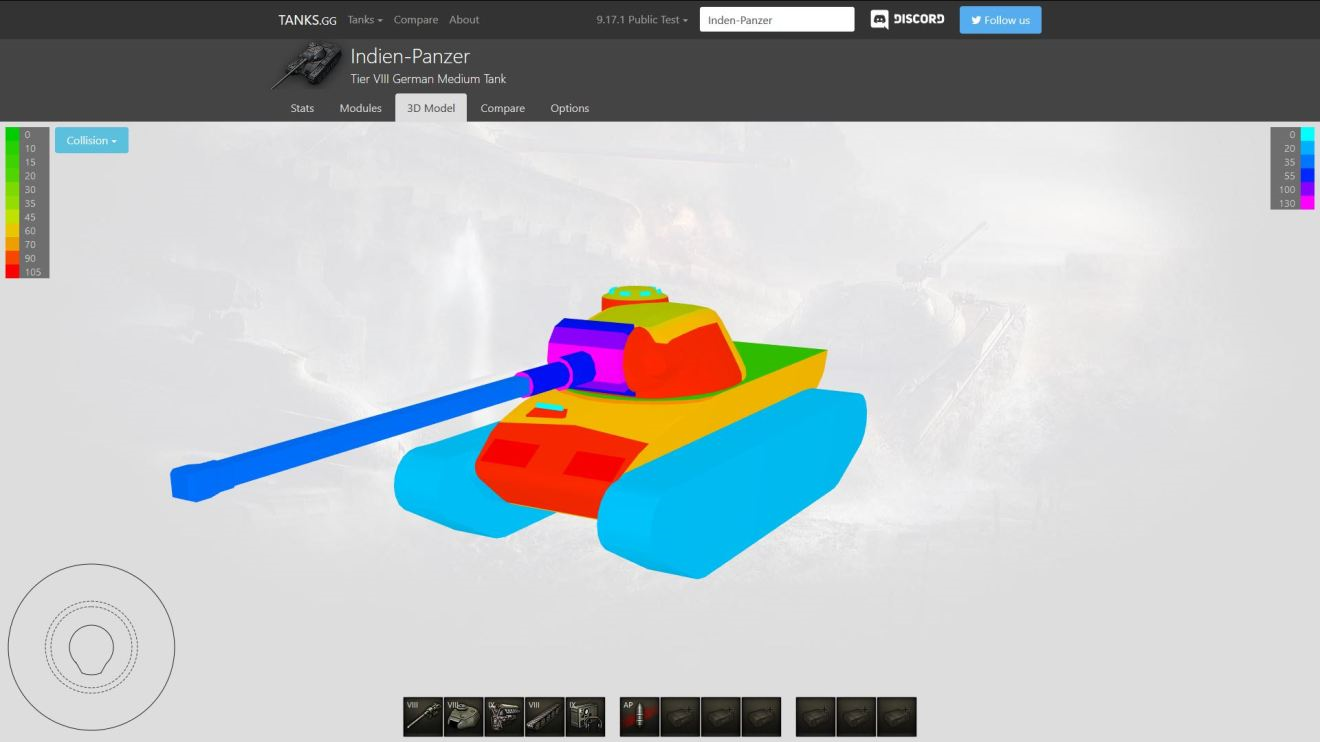Click the Indien-Panzer tank thumbnail in header
This screenshot has width=1320, height=742.
(x=309, y=64)
